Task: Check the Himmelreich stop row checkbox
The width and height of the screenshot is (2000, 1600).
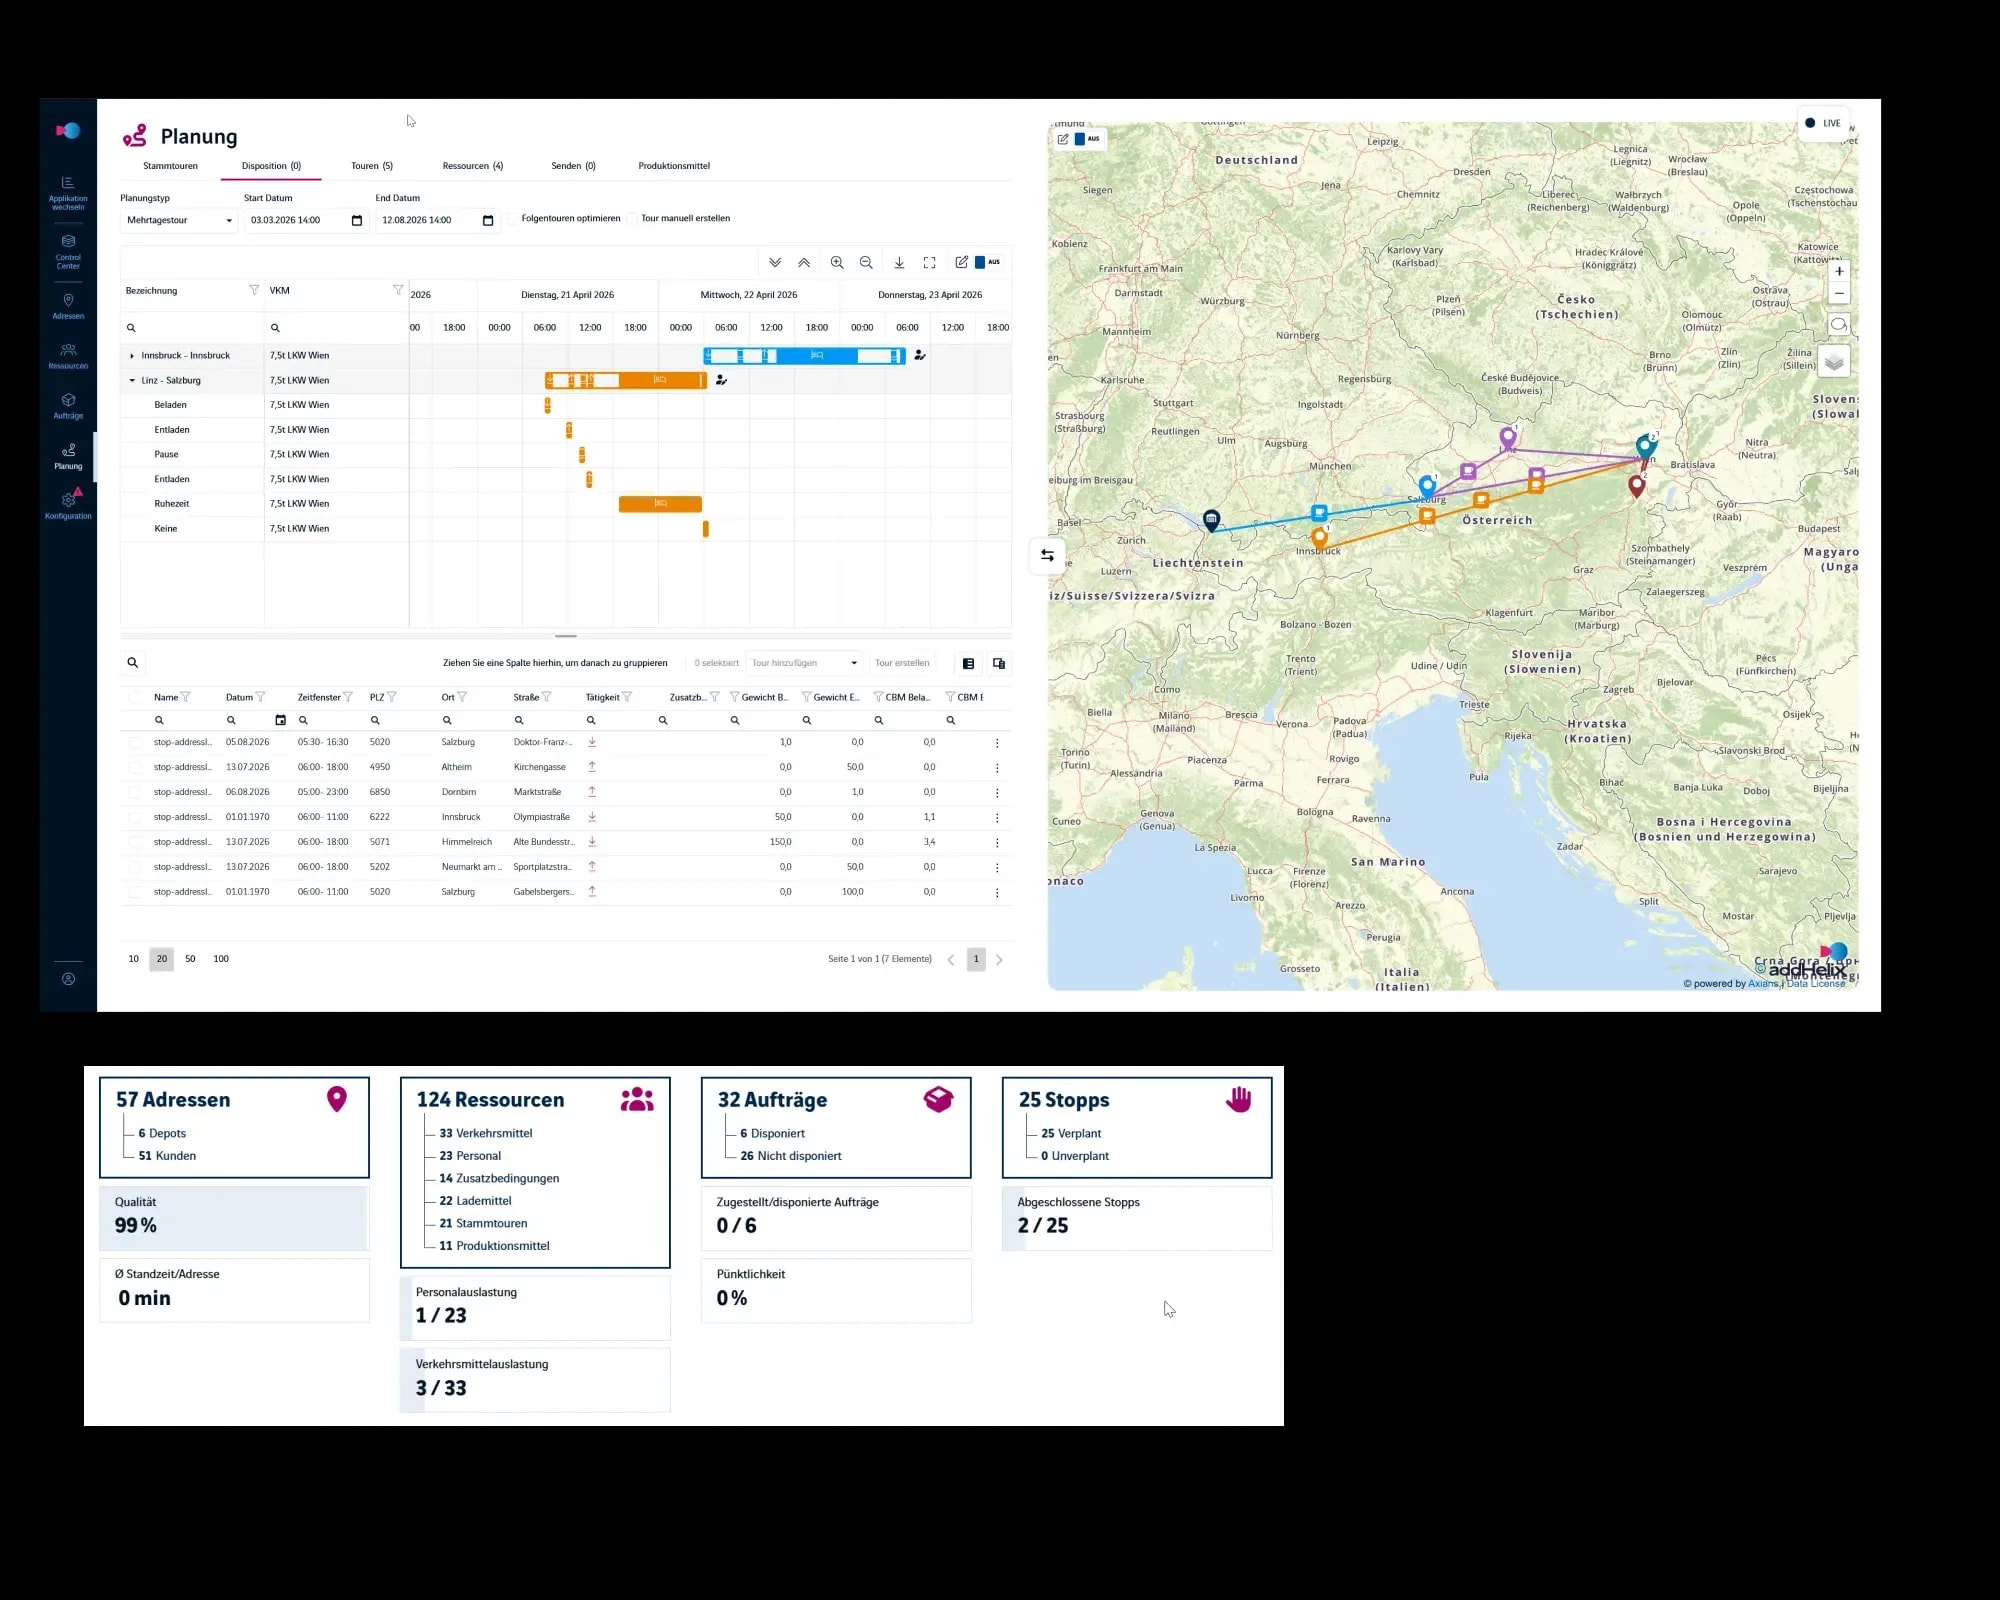Action: (134, 842)
